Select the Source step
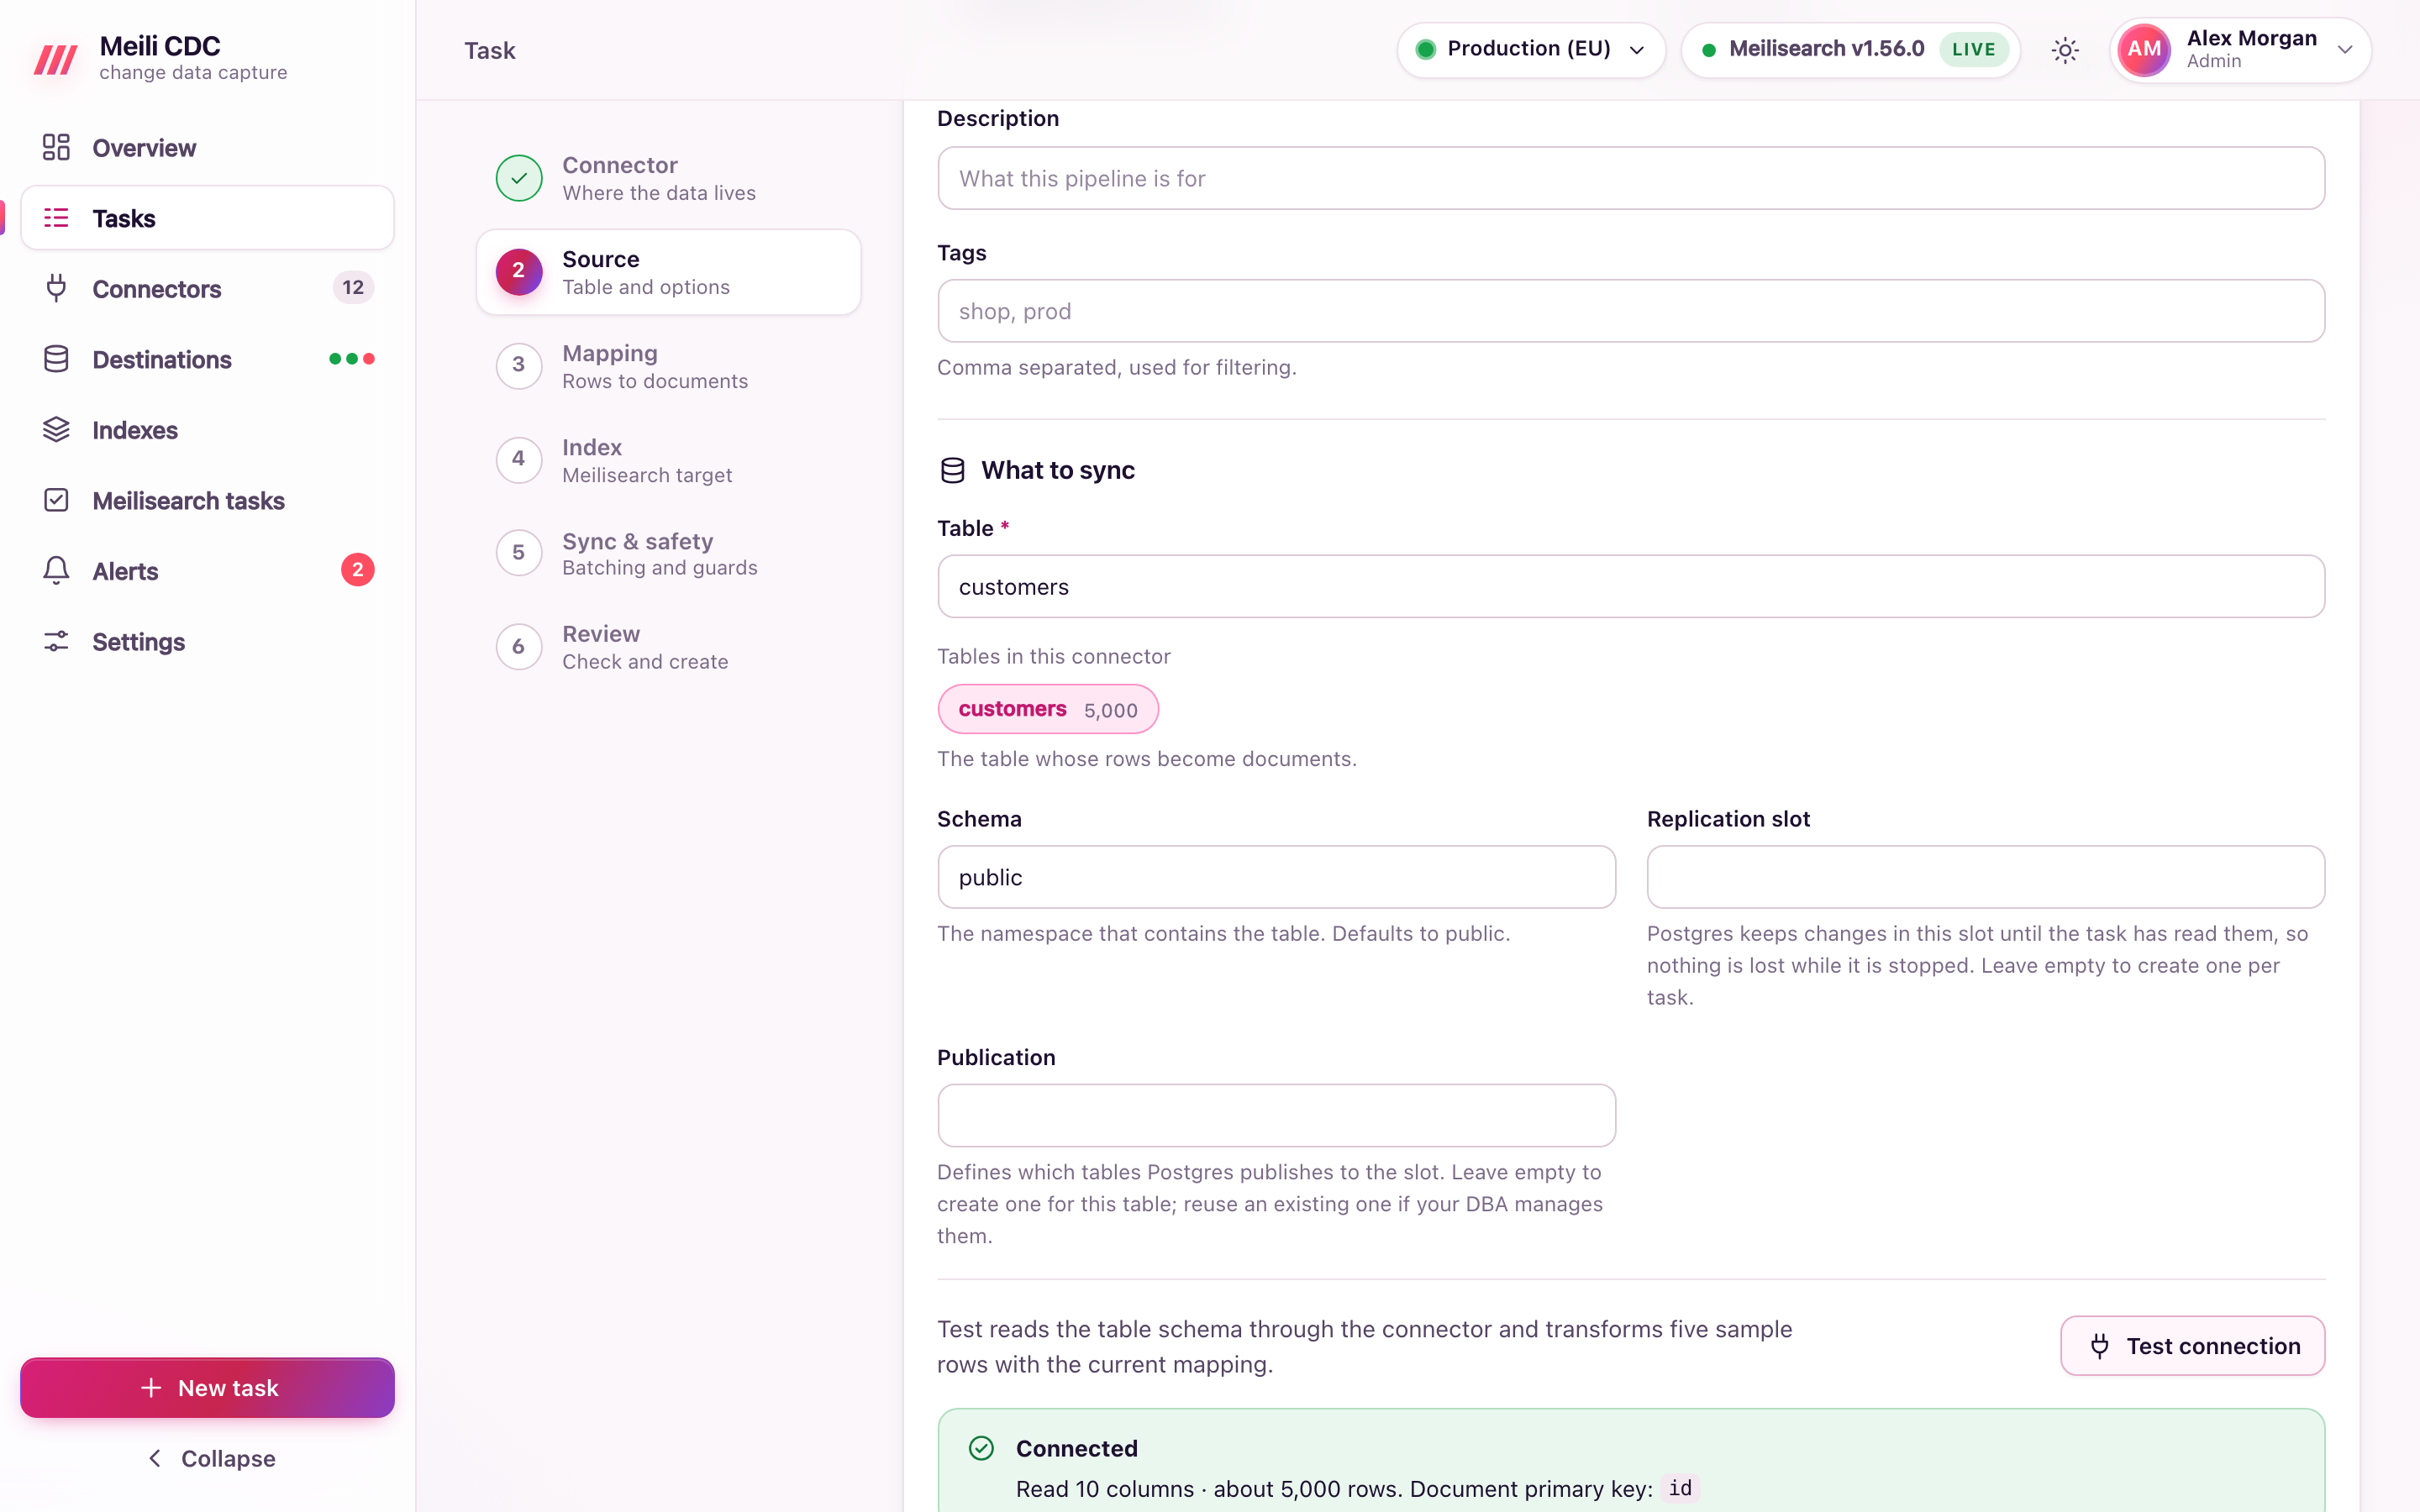2420x1512 pixels. [669, 272]
